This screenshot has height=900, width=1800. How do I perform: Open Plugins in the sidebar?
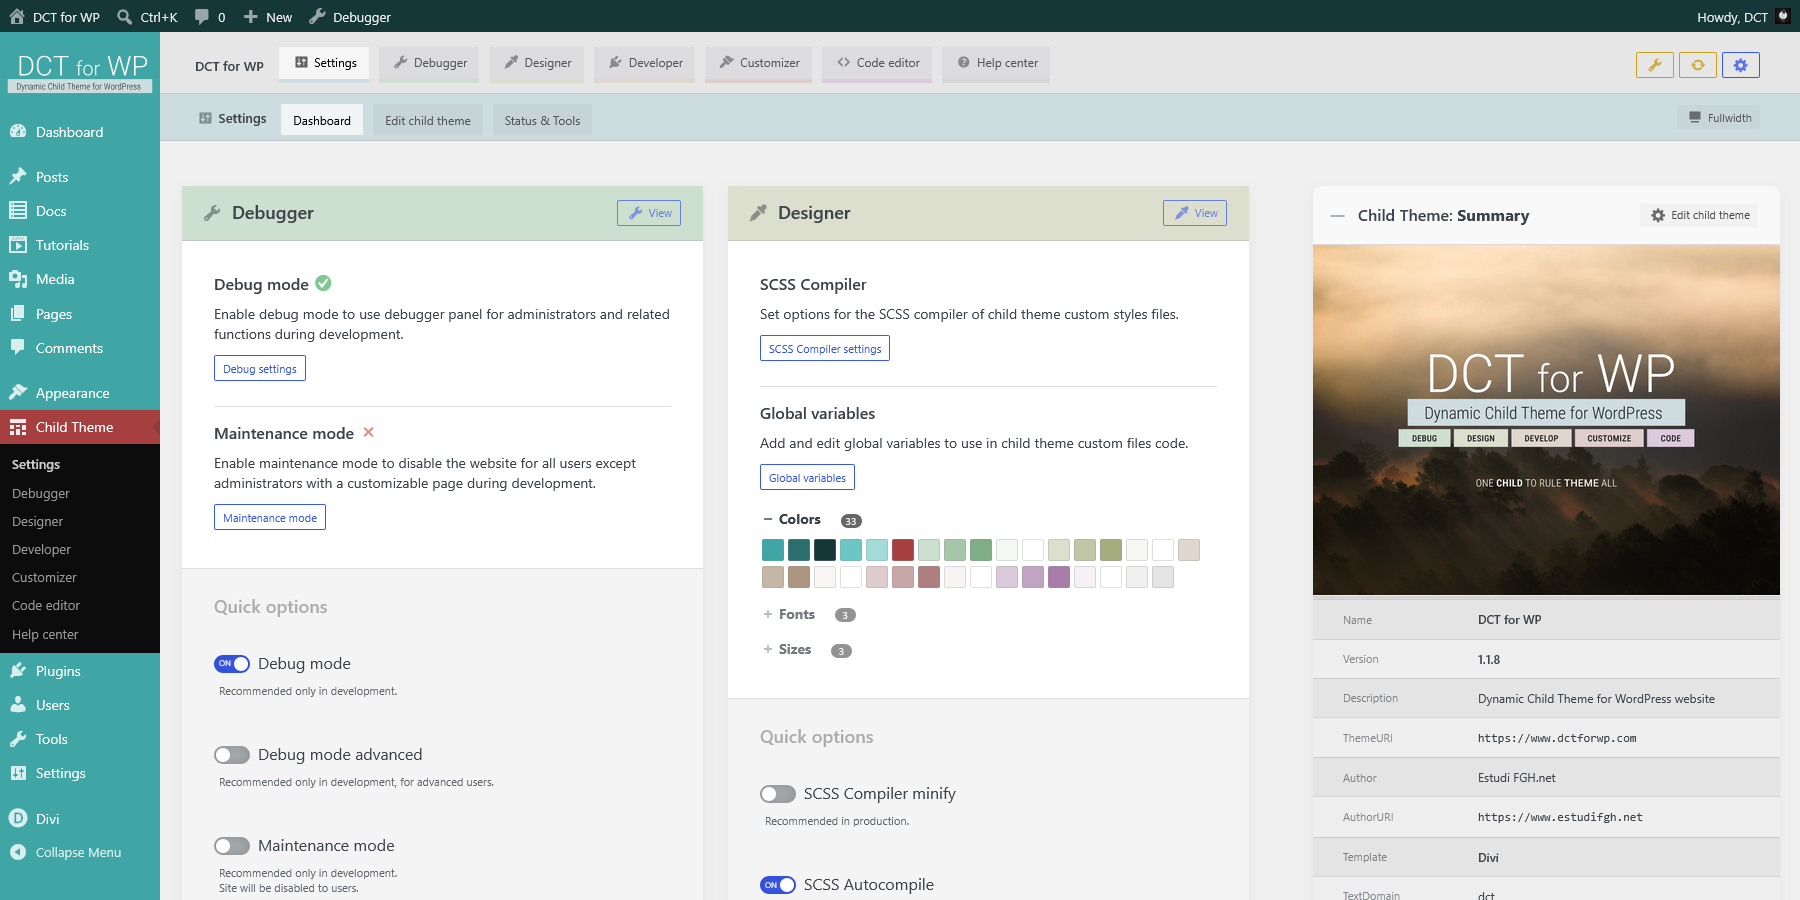80,671
